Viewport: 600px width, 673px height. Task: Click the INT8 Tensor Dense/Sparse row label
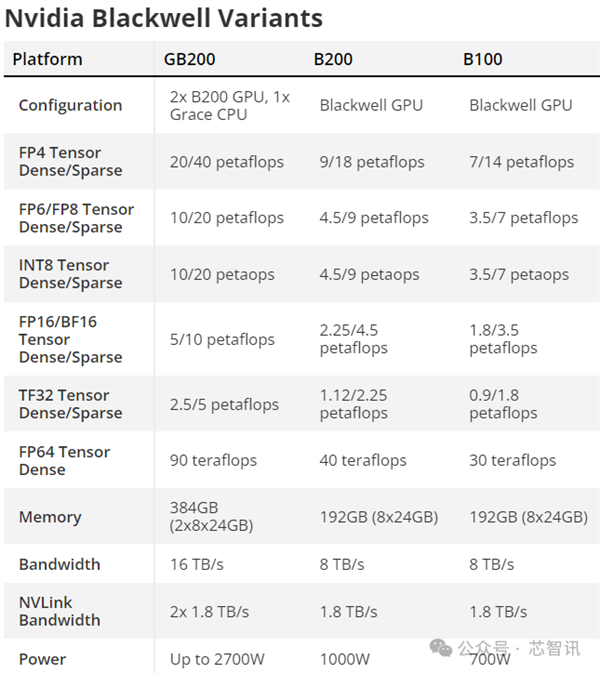pos(70,274)
